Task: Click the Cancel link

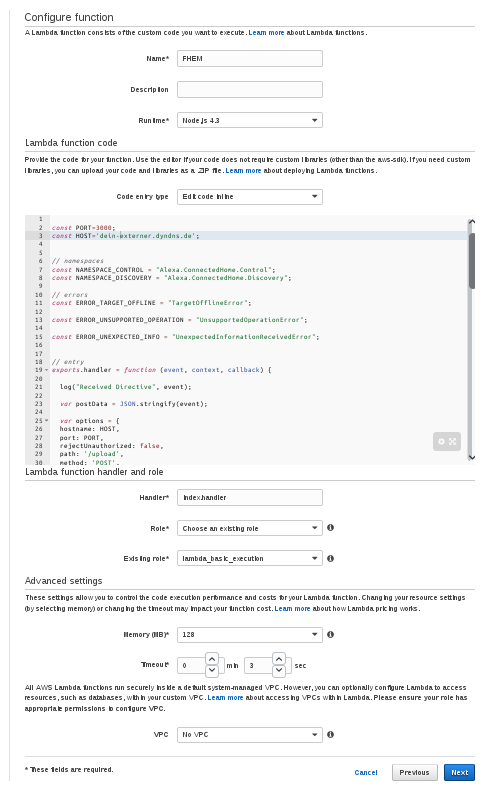Action: 366,772
